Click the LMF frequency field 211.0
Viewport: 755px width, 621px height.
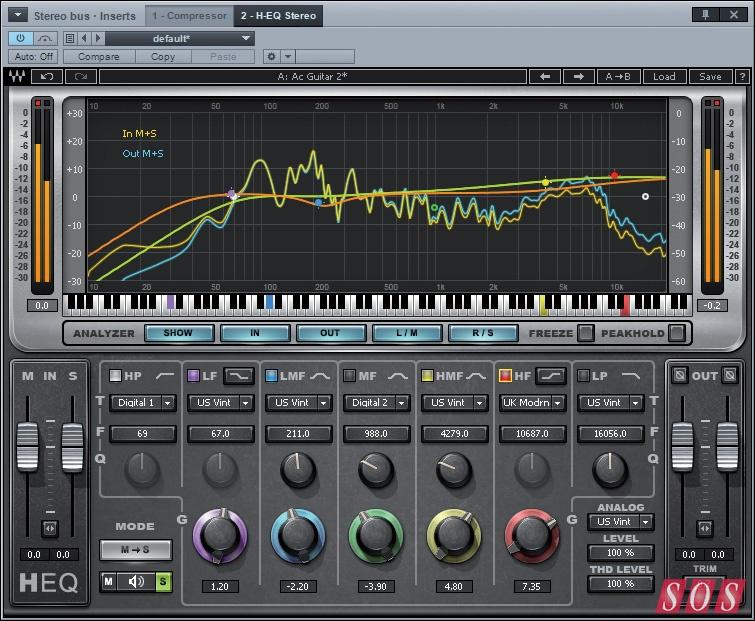[299, 434]
